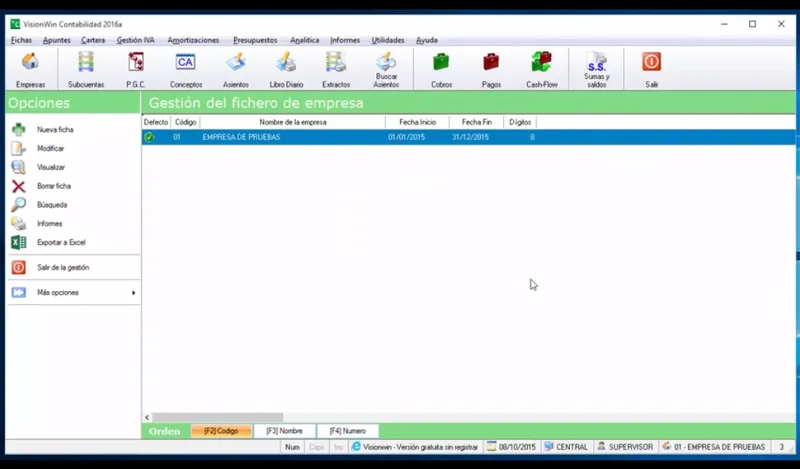
Task: Maximize the VisionWin window
Action: [x=753, y=24]
